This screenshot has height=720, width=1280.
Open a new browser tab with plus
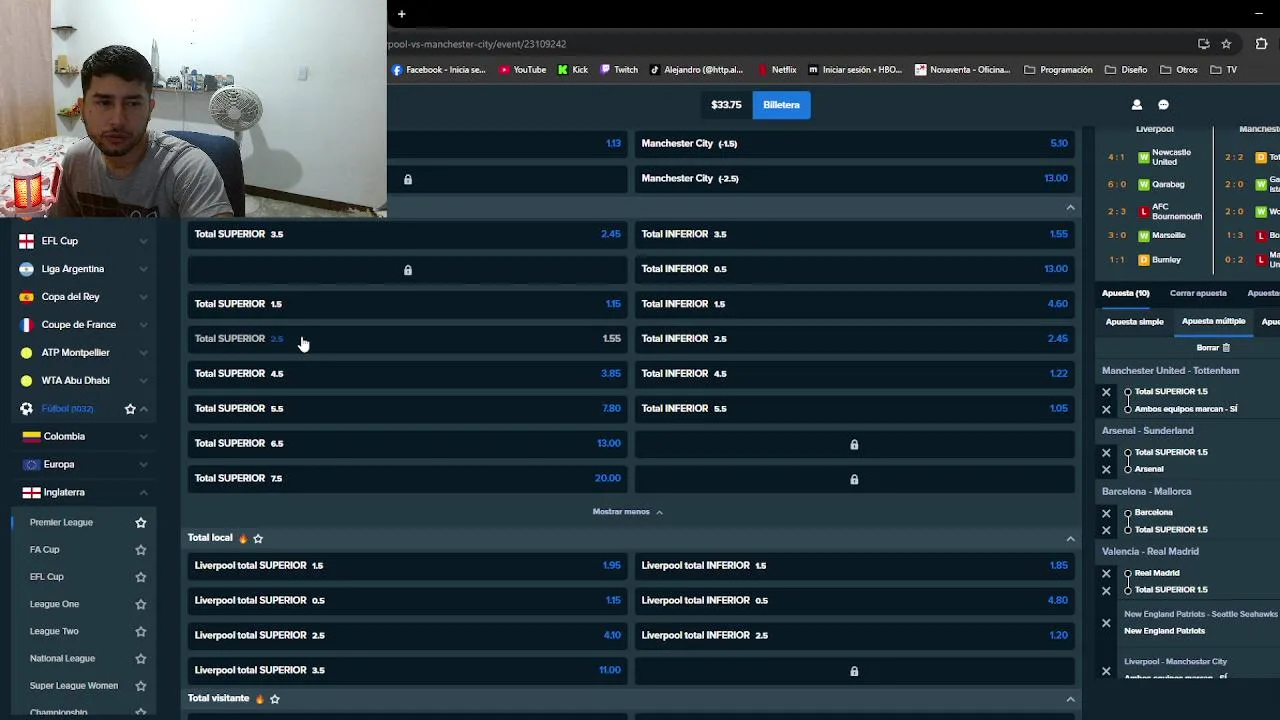[x=401, y=14]
